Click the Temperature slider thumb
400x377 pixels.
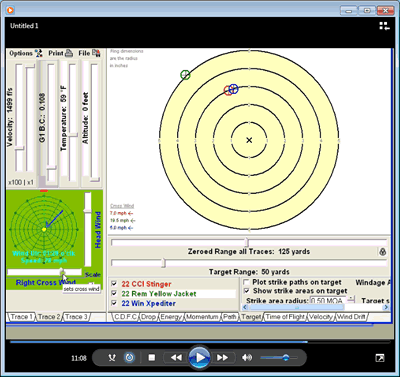point(73,135)
